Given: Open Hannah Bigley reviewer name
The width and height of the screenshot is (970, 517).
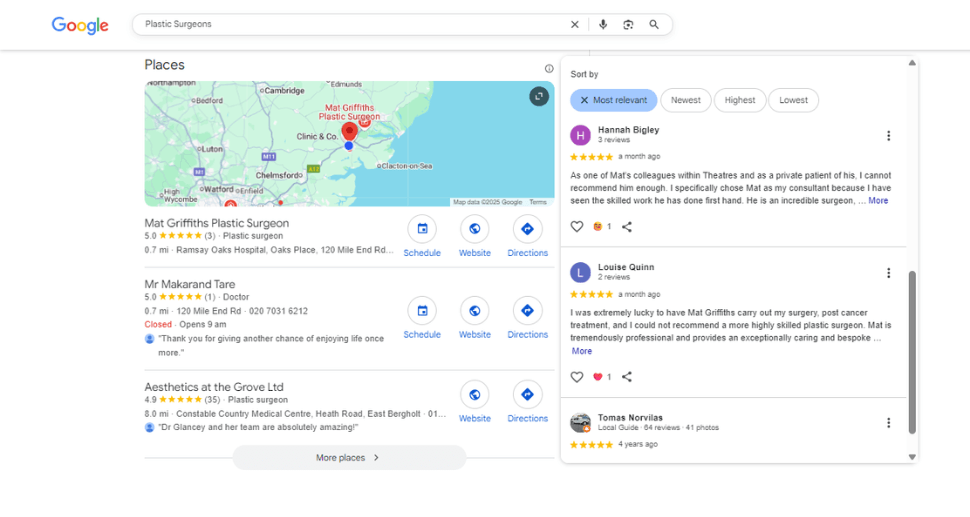Looking at the screenshot, I should [x=629, y=130].
